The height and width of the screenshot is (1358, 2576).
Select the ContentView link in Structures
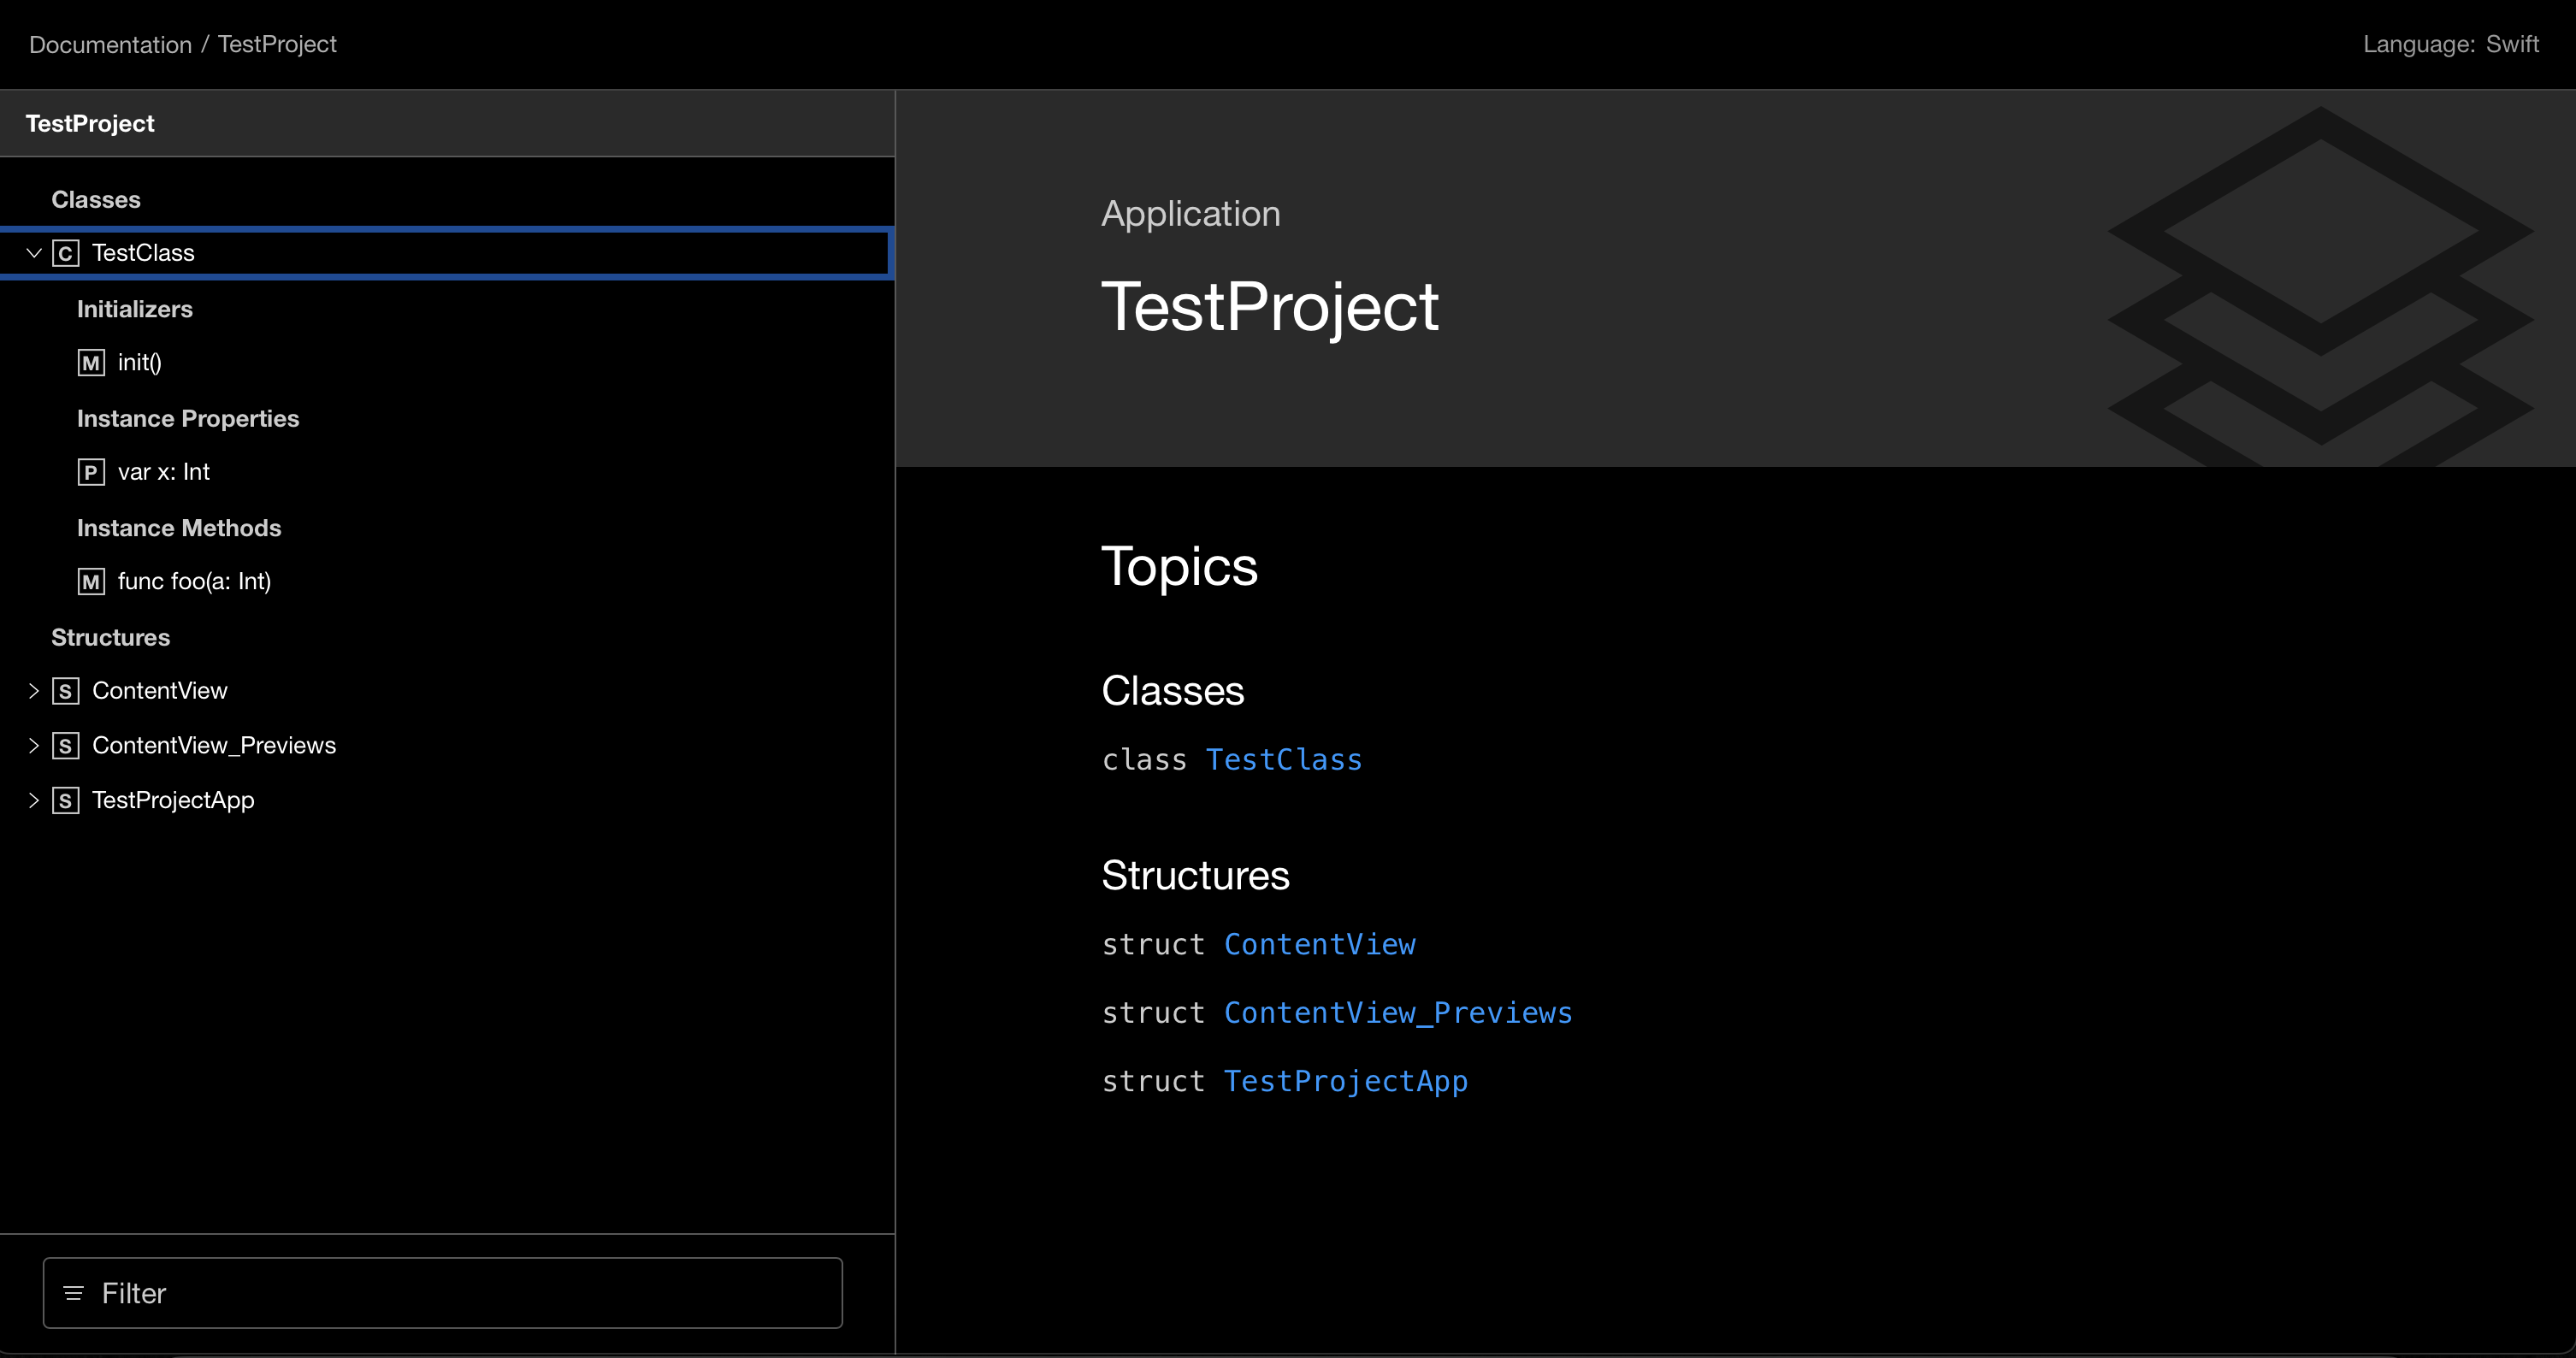(1320, 944)
